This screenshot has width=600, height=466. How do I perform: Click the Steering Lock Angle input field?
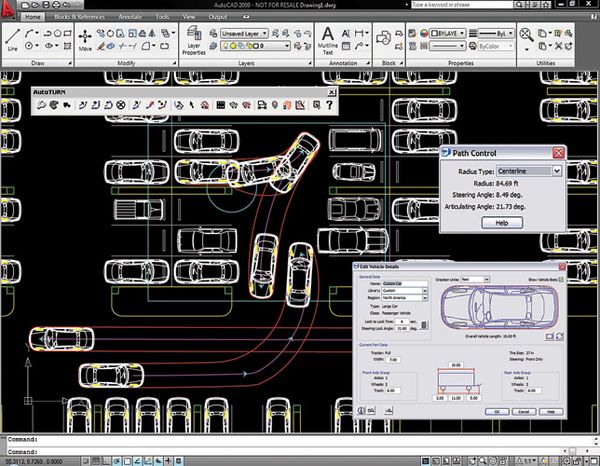coord(402,328)
